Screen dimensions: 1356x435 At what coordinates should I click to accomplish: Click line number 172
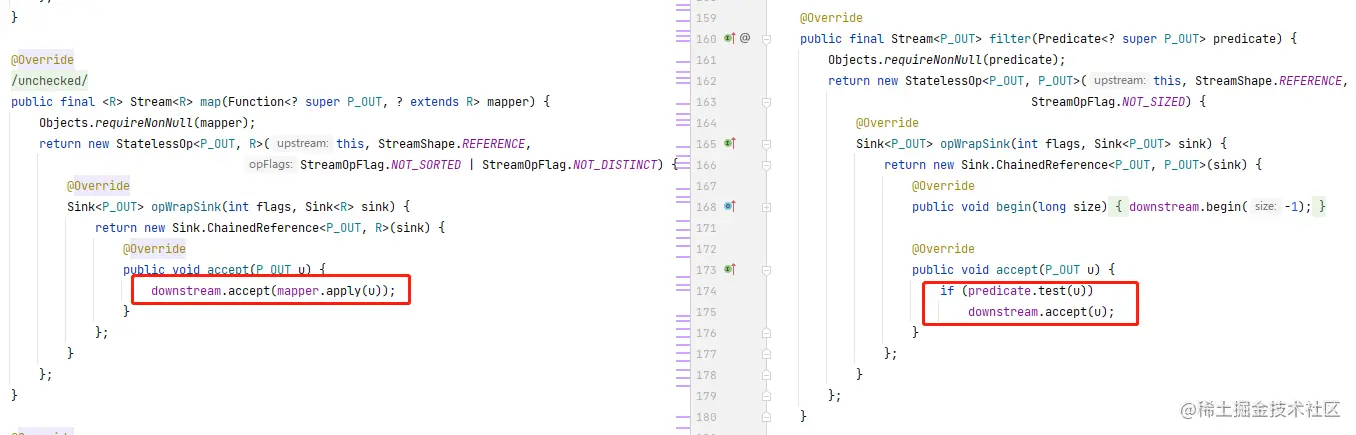click(x=706, y=249)
